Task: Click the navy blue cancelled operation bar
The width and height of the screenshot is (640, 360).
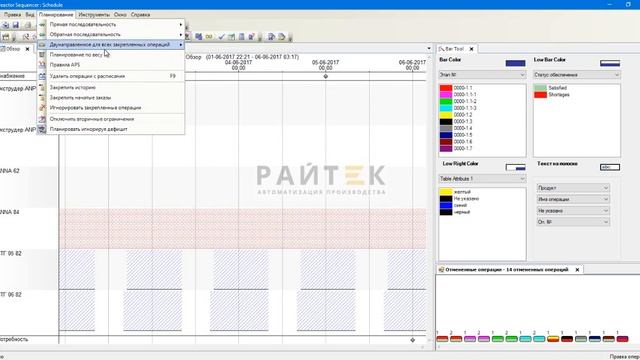Action: [x=595, y=339]
